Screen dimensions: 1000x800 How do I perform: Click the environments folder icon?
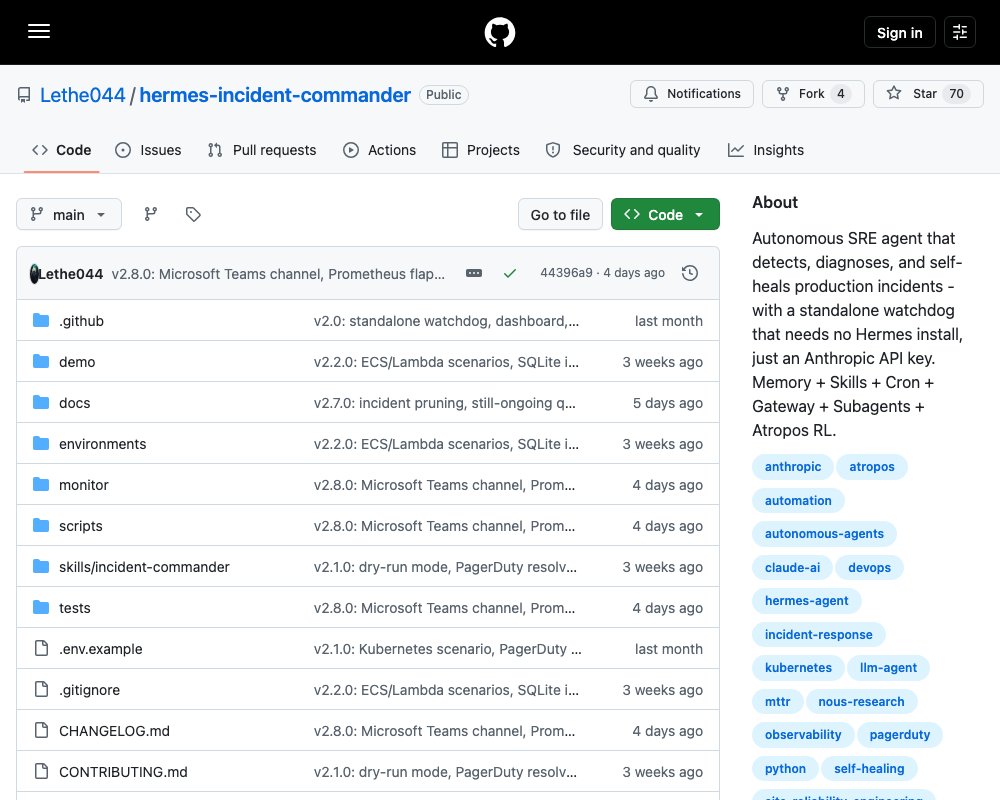(x=41, y=443)
